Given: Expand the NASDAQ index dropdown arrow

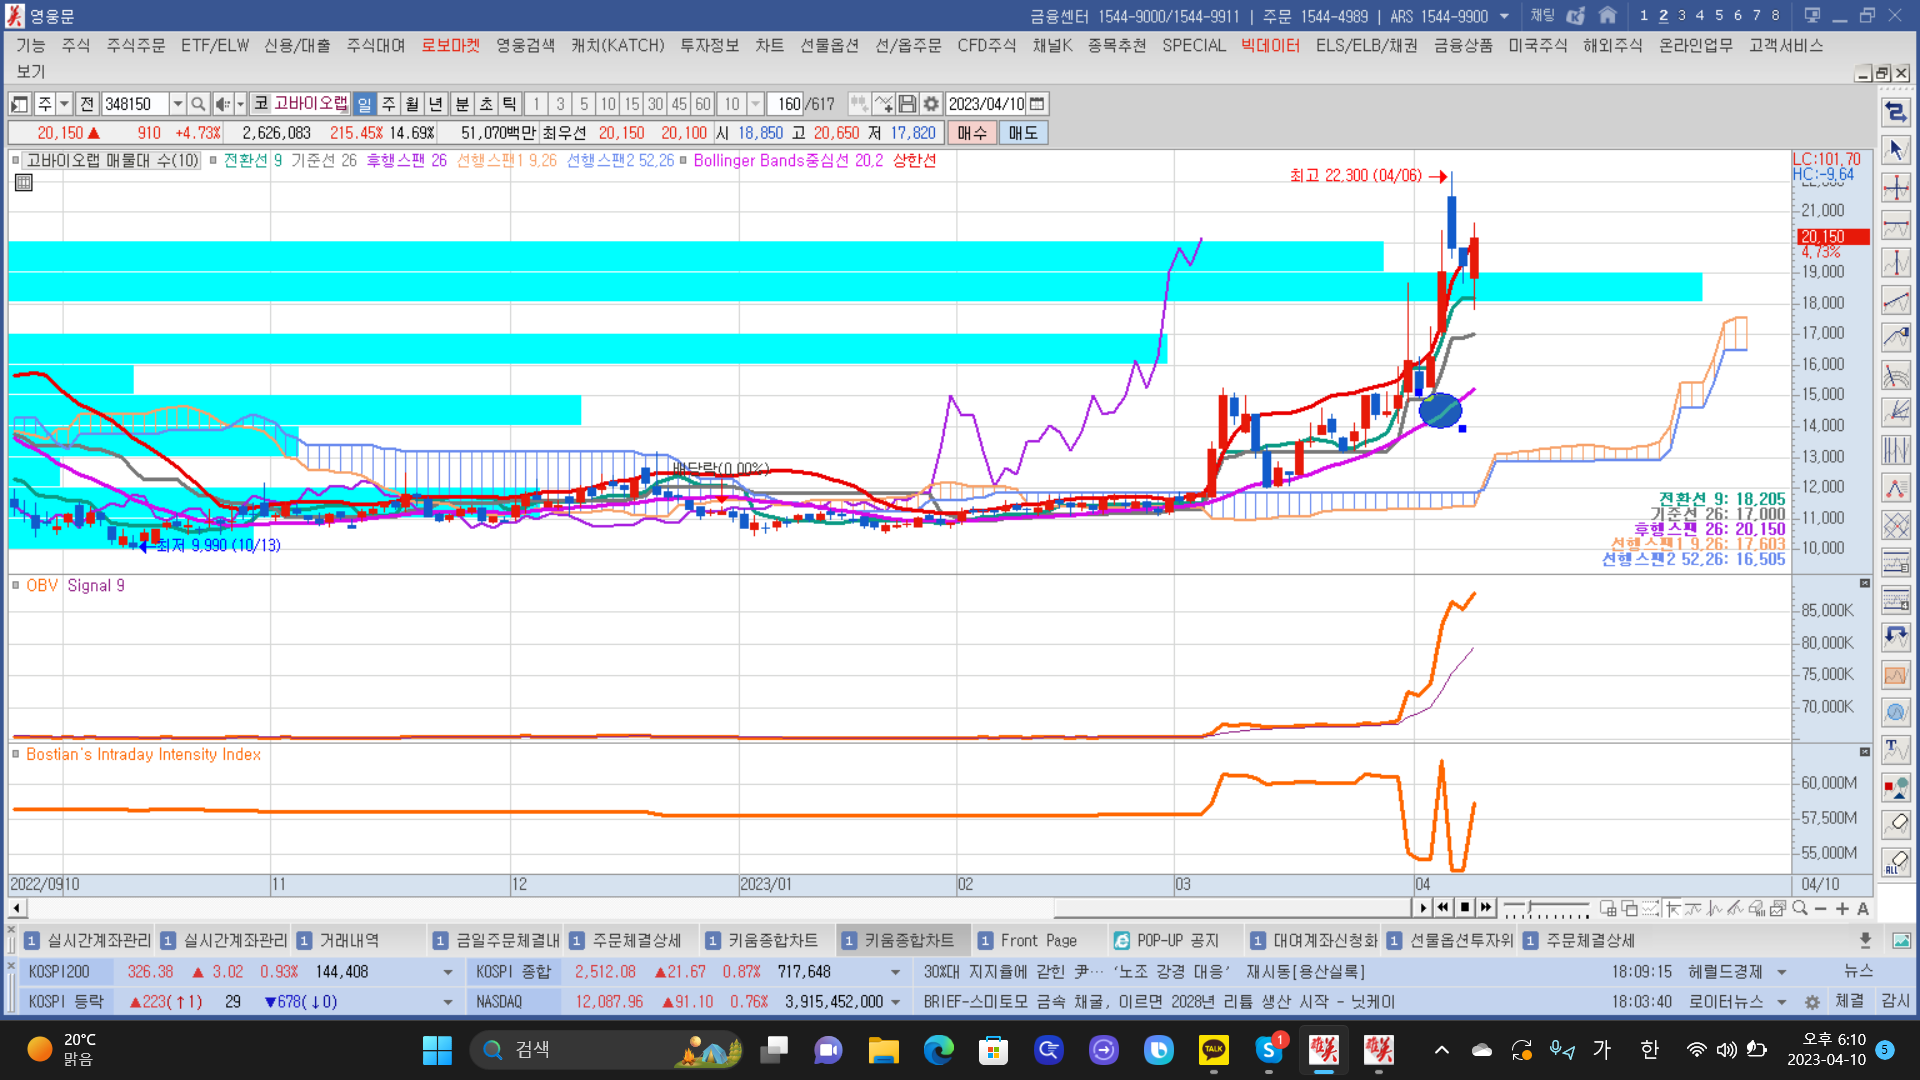Looking at the screenshot, I should [895, 1002].
